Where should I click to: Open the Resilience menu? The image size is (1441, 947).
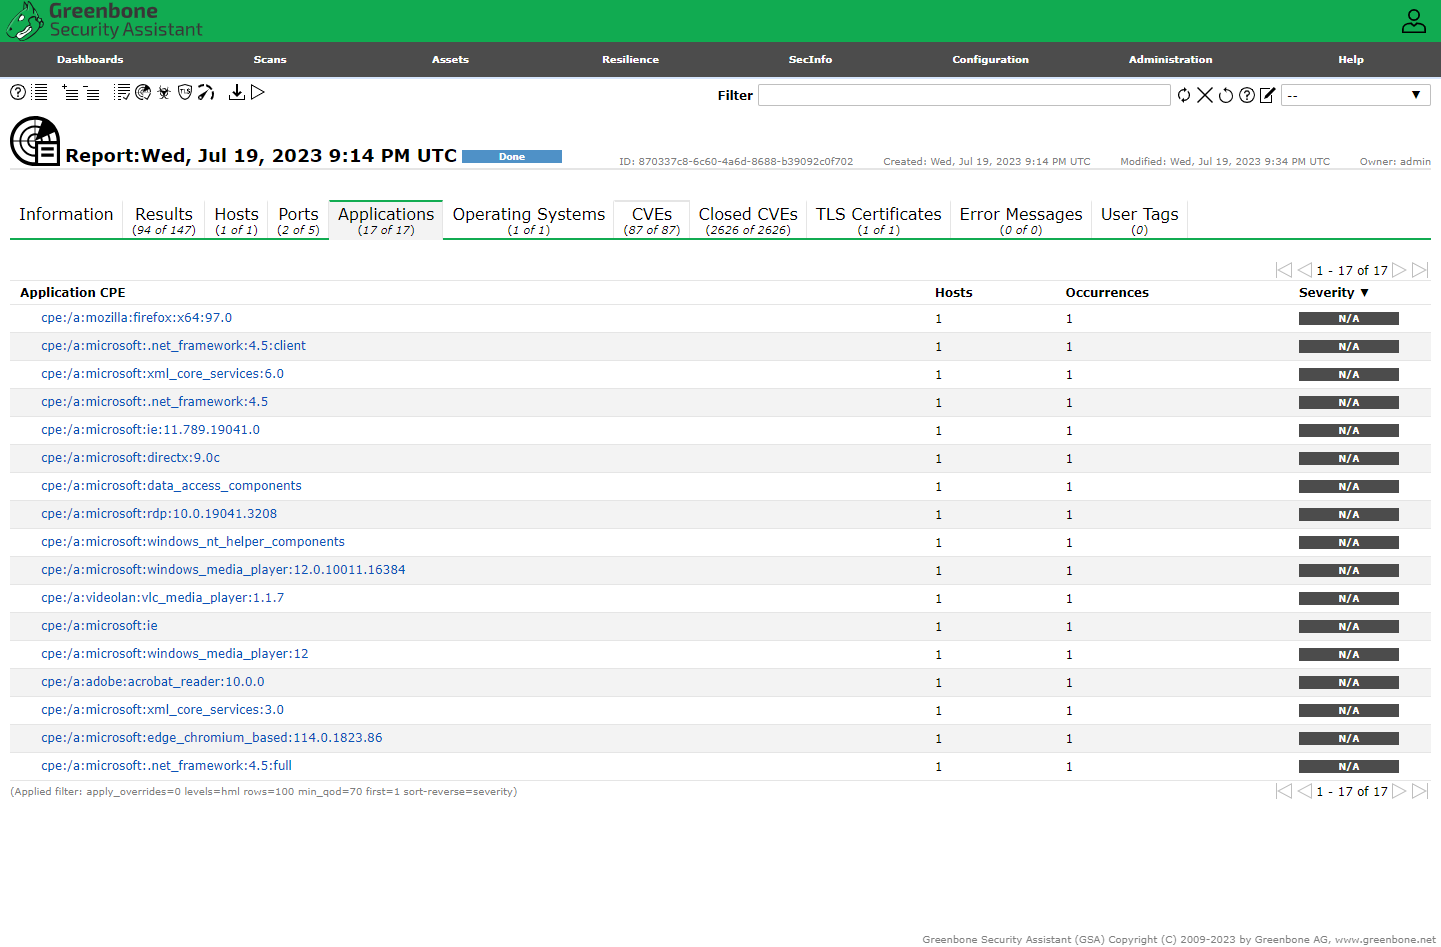630,60
